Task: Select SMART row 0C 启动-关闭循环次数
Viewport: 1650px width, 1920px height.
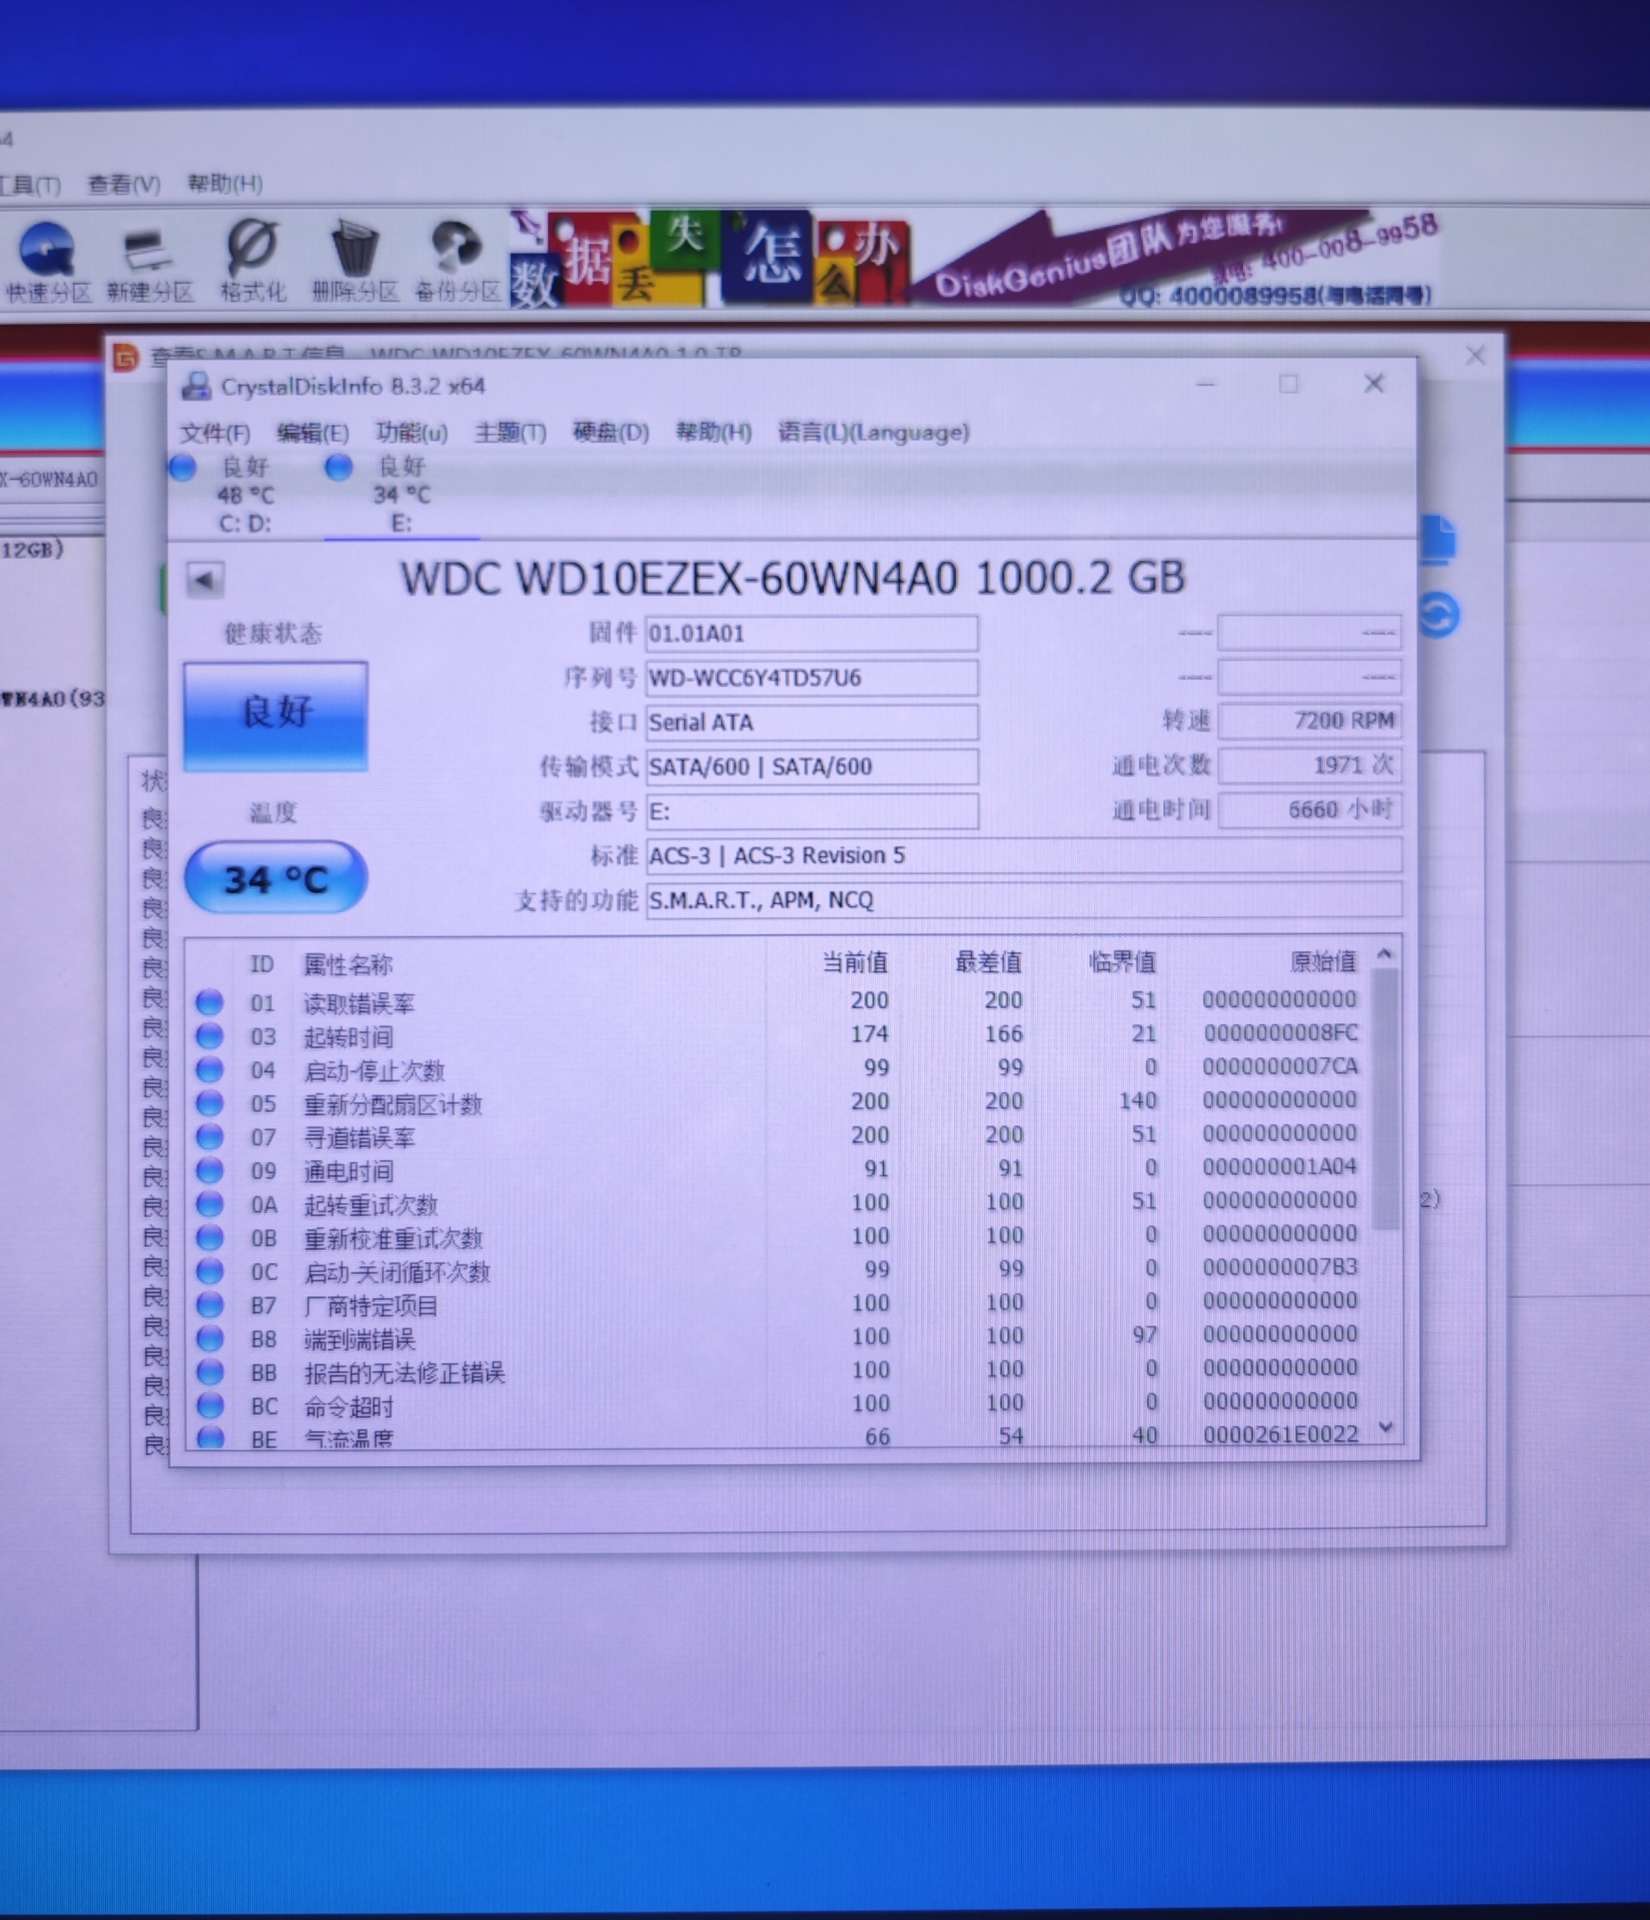Action: click(779, 1270)
